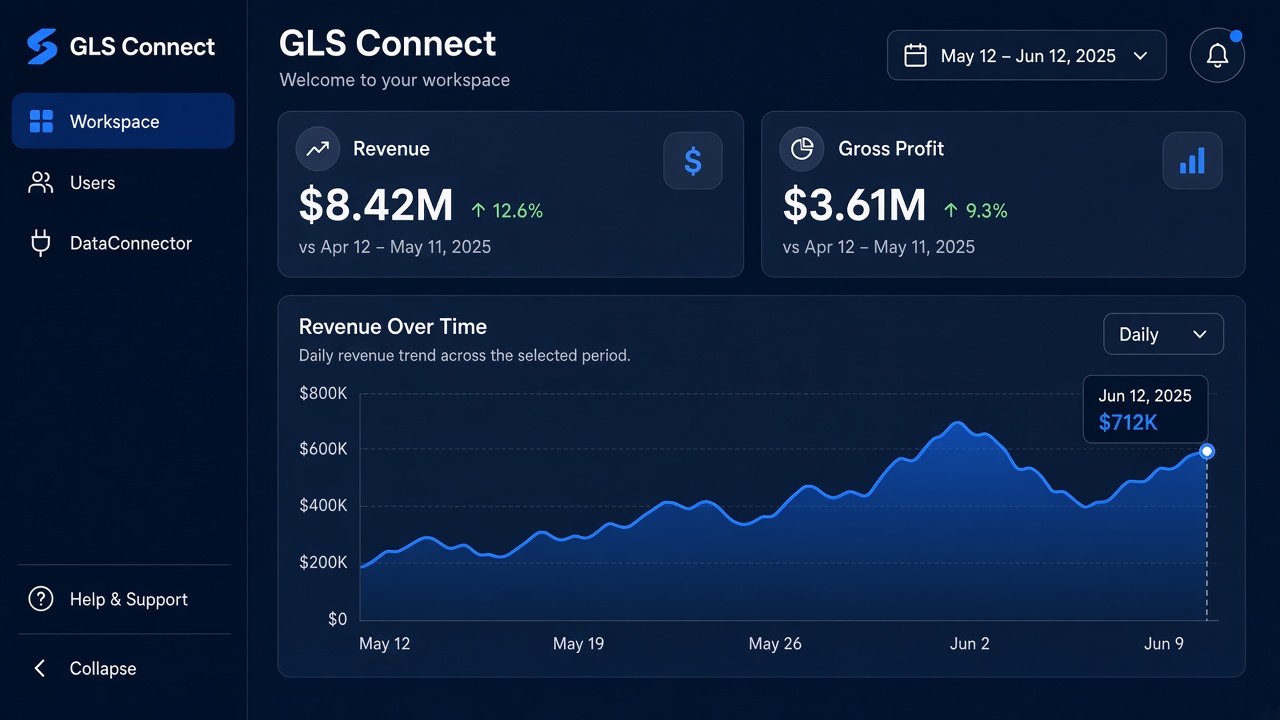This screenshot has height=720, width=1280.
Task: Click the $712K tooltip value
Action: coord(1128,422)
